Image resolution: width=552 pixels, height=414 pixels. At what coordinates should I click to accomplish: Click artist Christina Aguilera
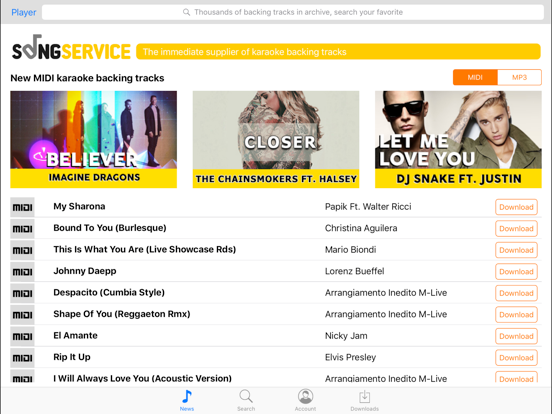point(361,228)
